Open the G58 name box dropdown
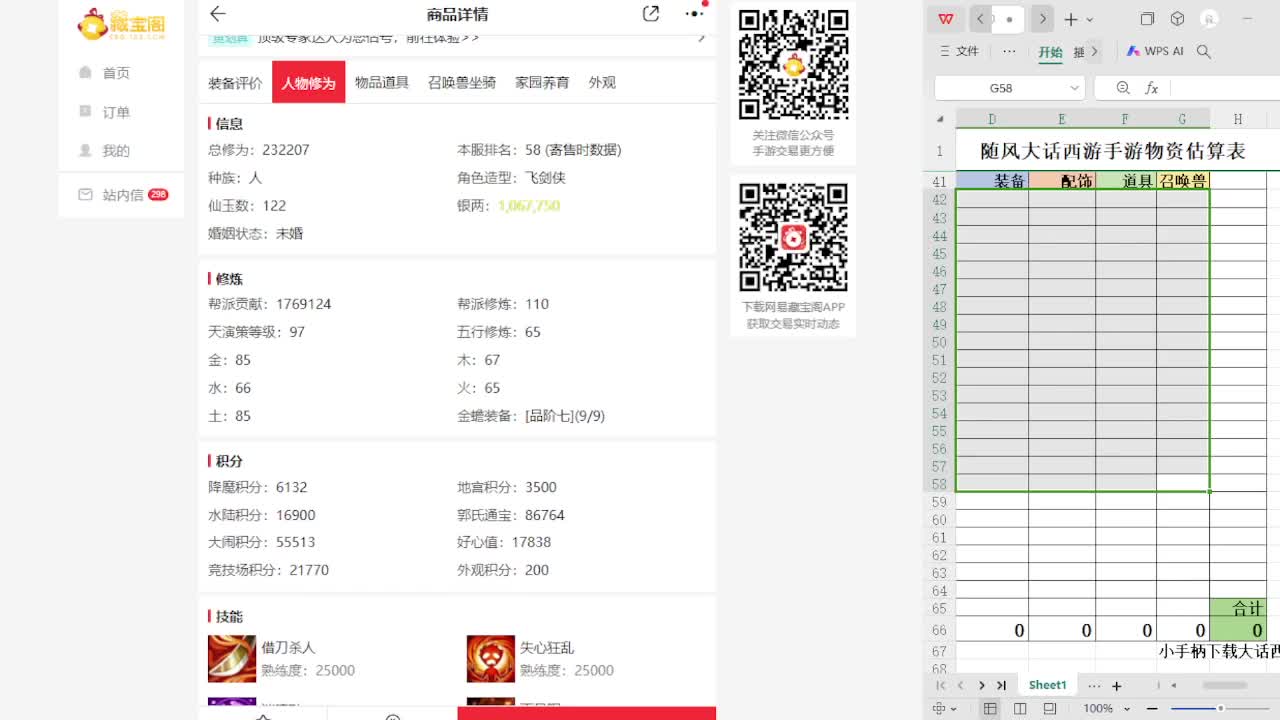The height and width of the screenshot is (720, 1280). (1075, 88)
